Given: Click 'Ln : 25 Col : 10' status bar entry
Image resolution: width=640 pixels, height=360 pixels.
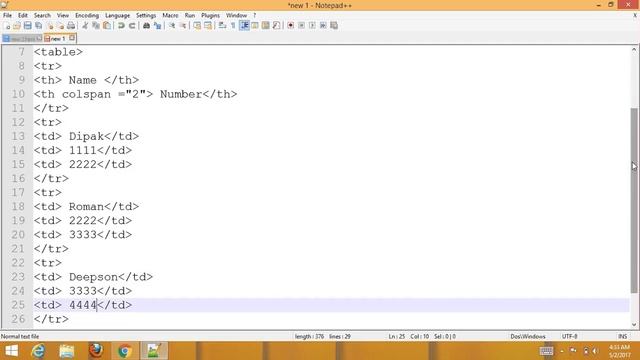Looking at the screenshot, I should (x=409, y=337).
